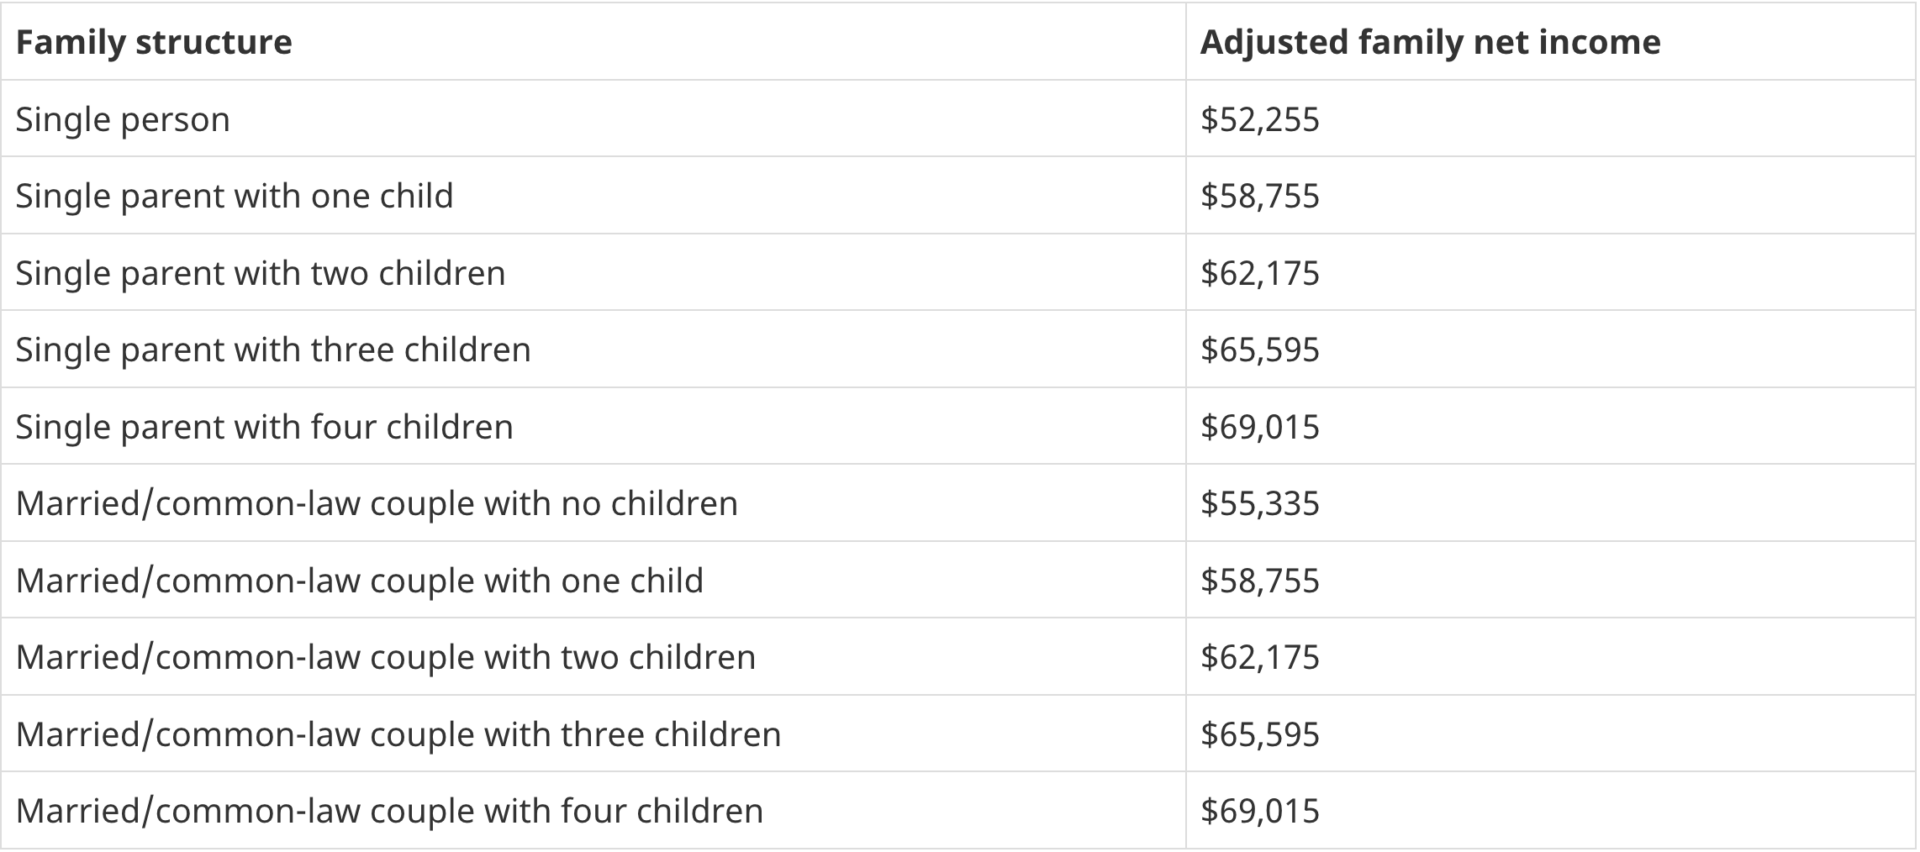Click income amount for single parent, one child
This screenshot has height=852, width=1920.
coord(1260,196)
